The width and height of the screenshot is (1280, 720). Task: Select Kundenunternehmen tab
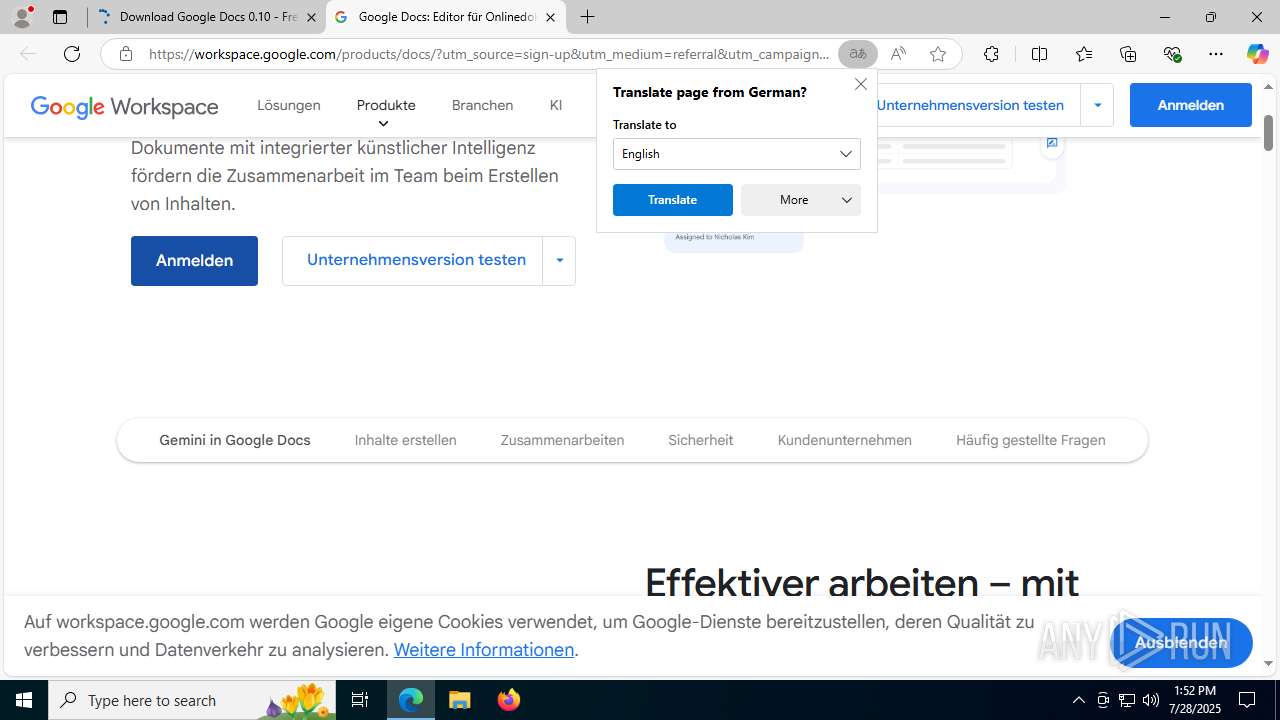point(844,440)
